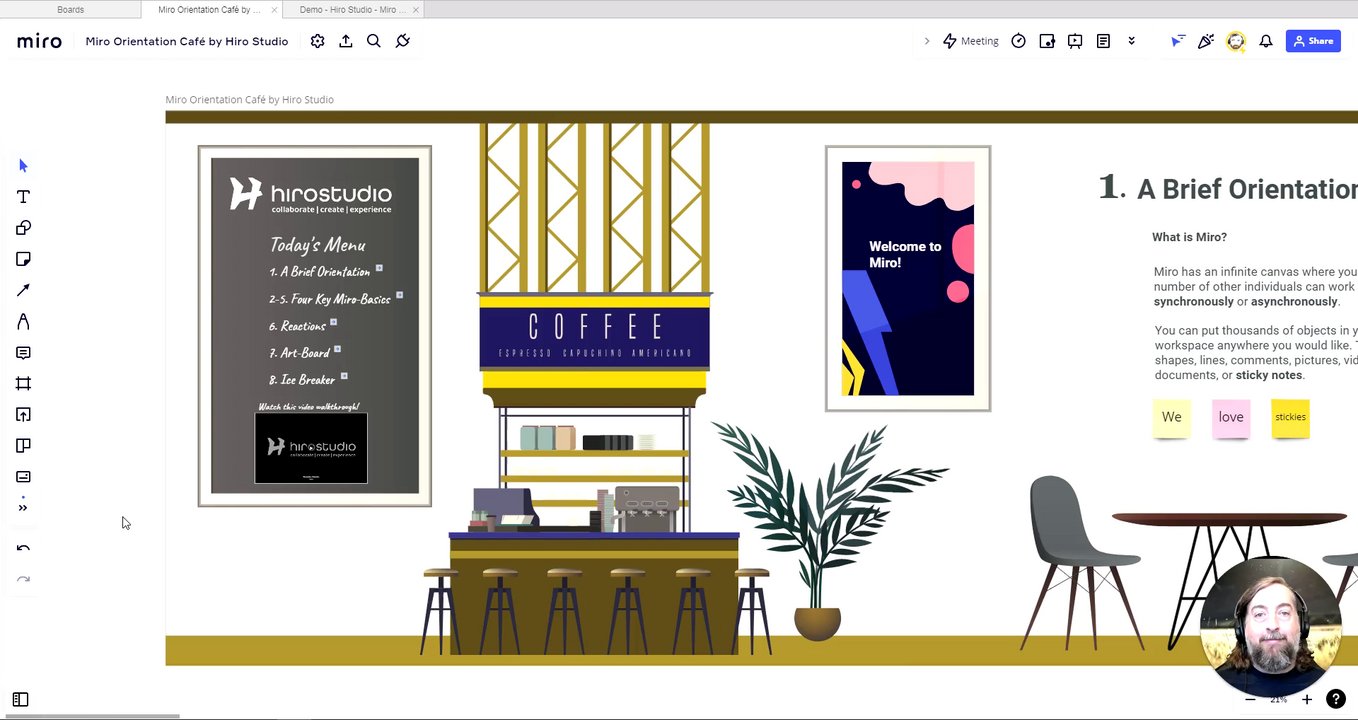The height and width of the screenshot is (720, 1358).
Task: Select the Text tool
Action: point(23,197)
